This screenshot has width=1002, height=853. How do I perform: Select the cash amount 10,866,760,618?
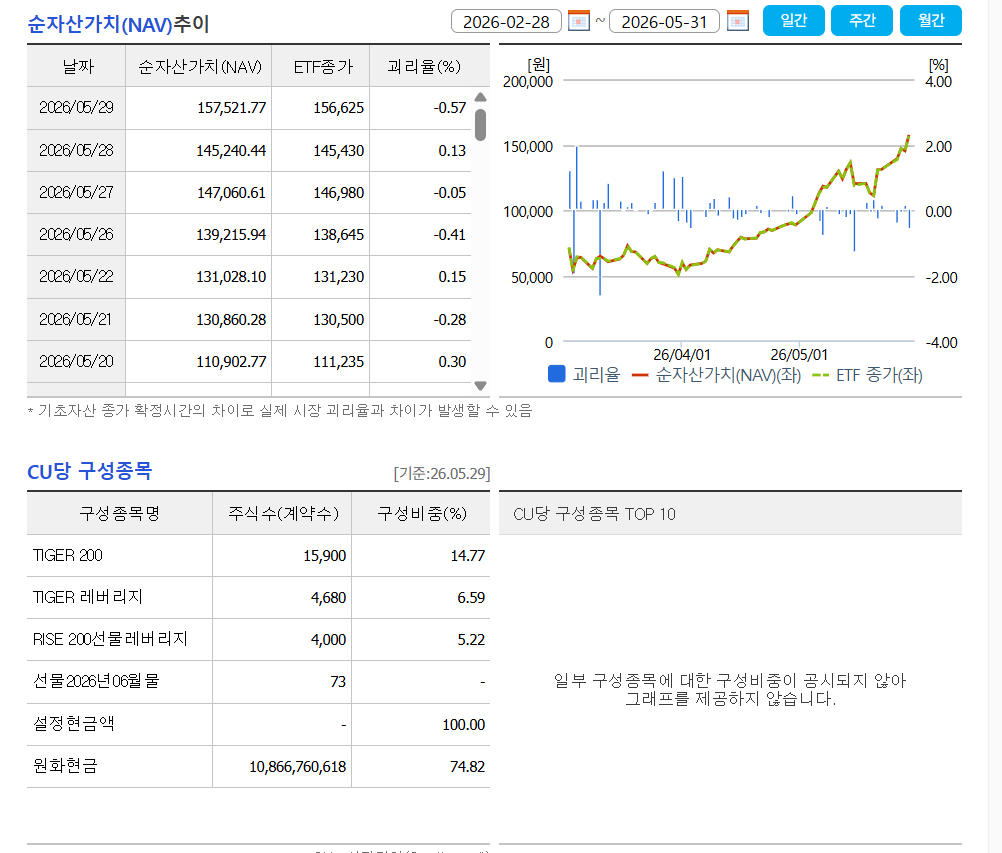click(298, 767)
